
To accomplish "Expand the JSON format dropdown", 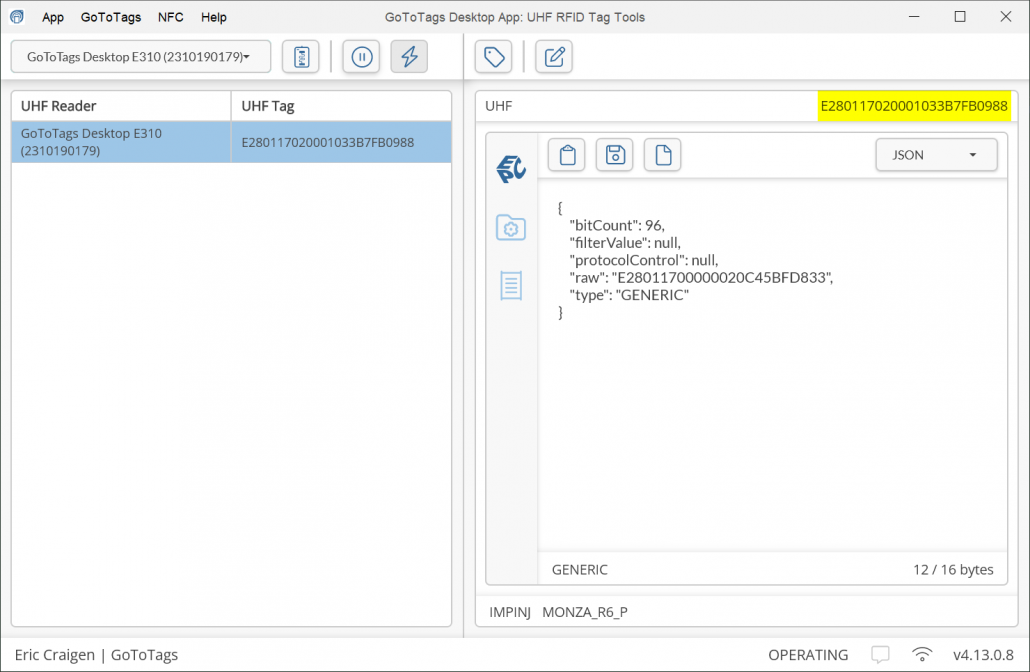I will pos(936,155).
